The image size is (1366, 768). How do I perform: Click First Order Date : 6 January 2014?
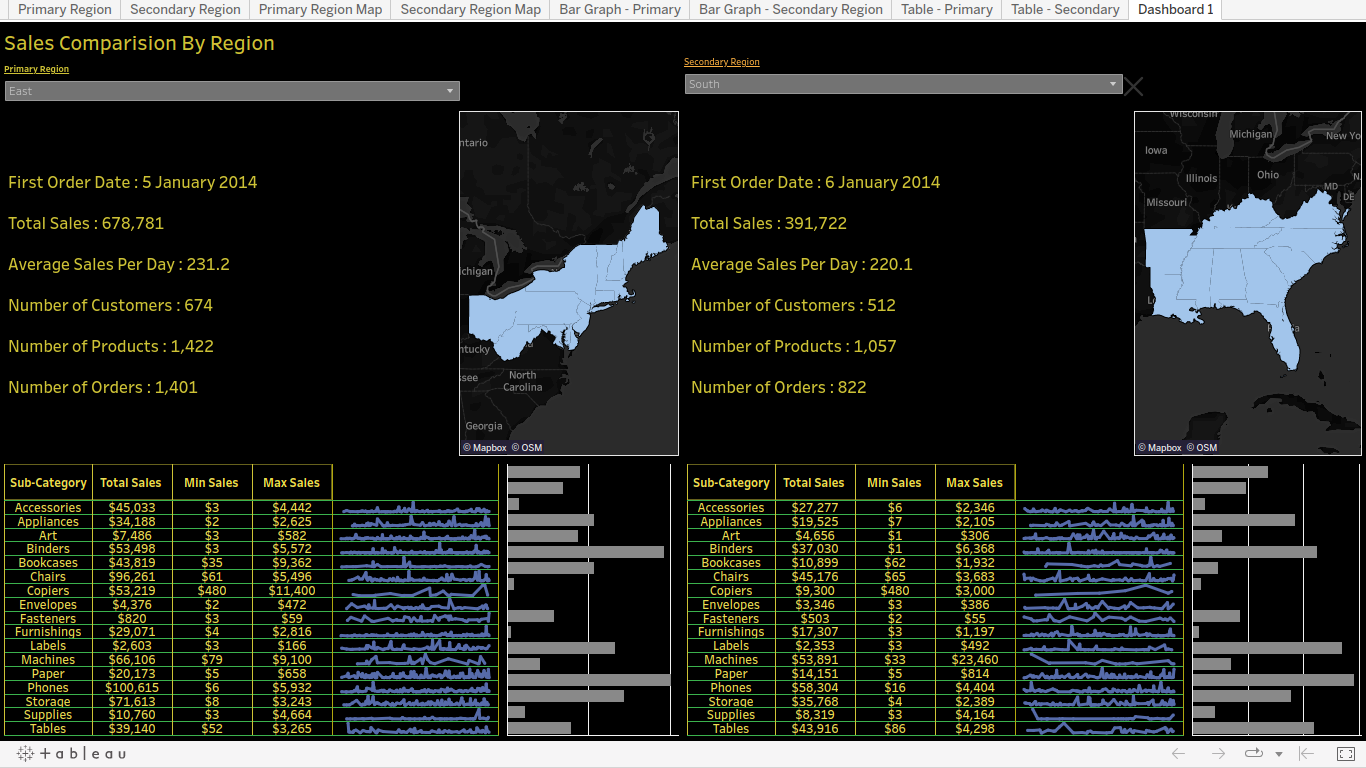coord(816,183)
